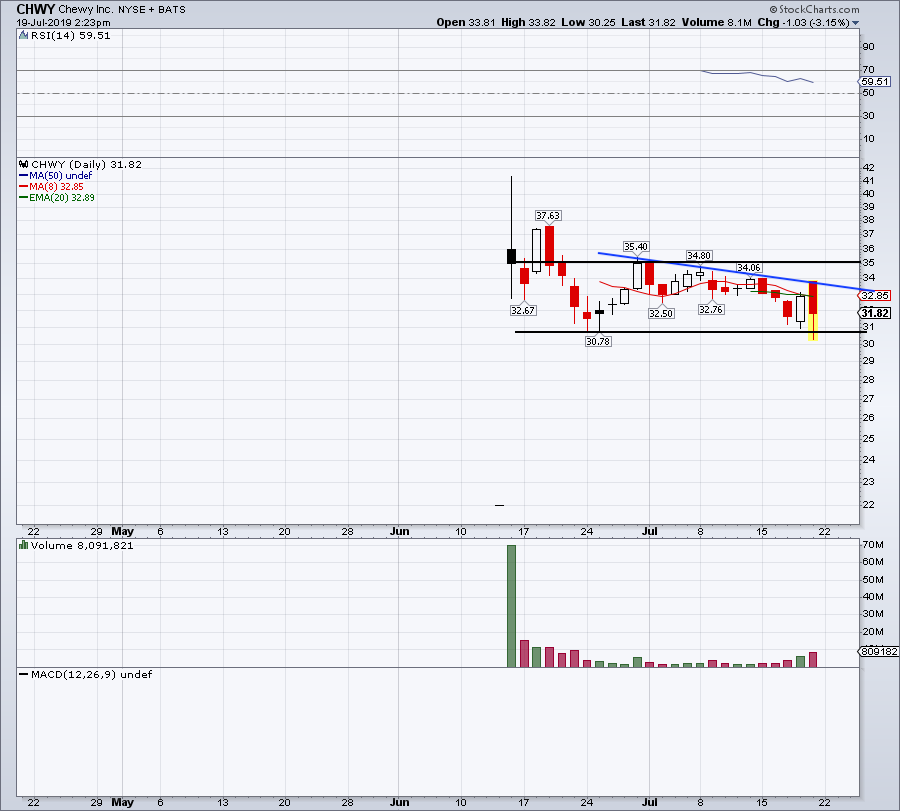This screenshot has height=811, width=900.
Task: Click the black MACD legend line marker
Action: click(24, 674)
